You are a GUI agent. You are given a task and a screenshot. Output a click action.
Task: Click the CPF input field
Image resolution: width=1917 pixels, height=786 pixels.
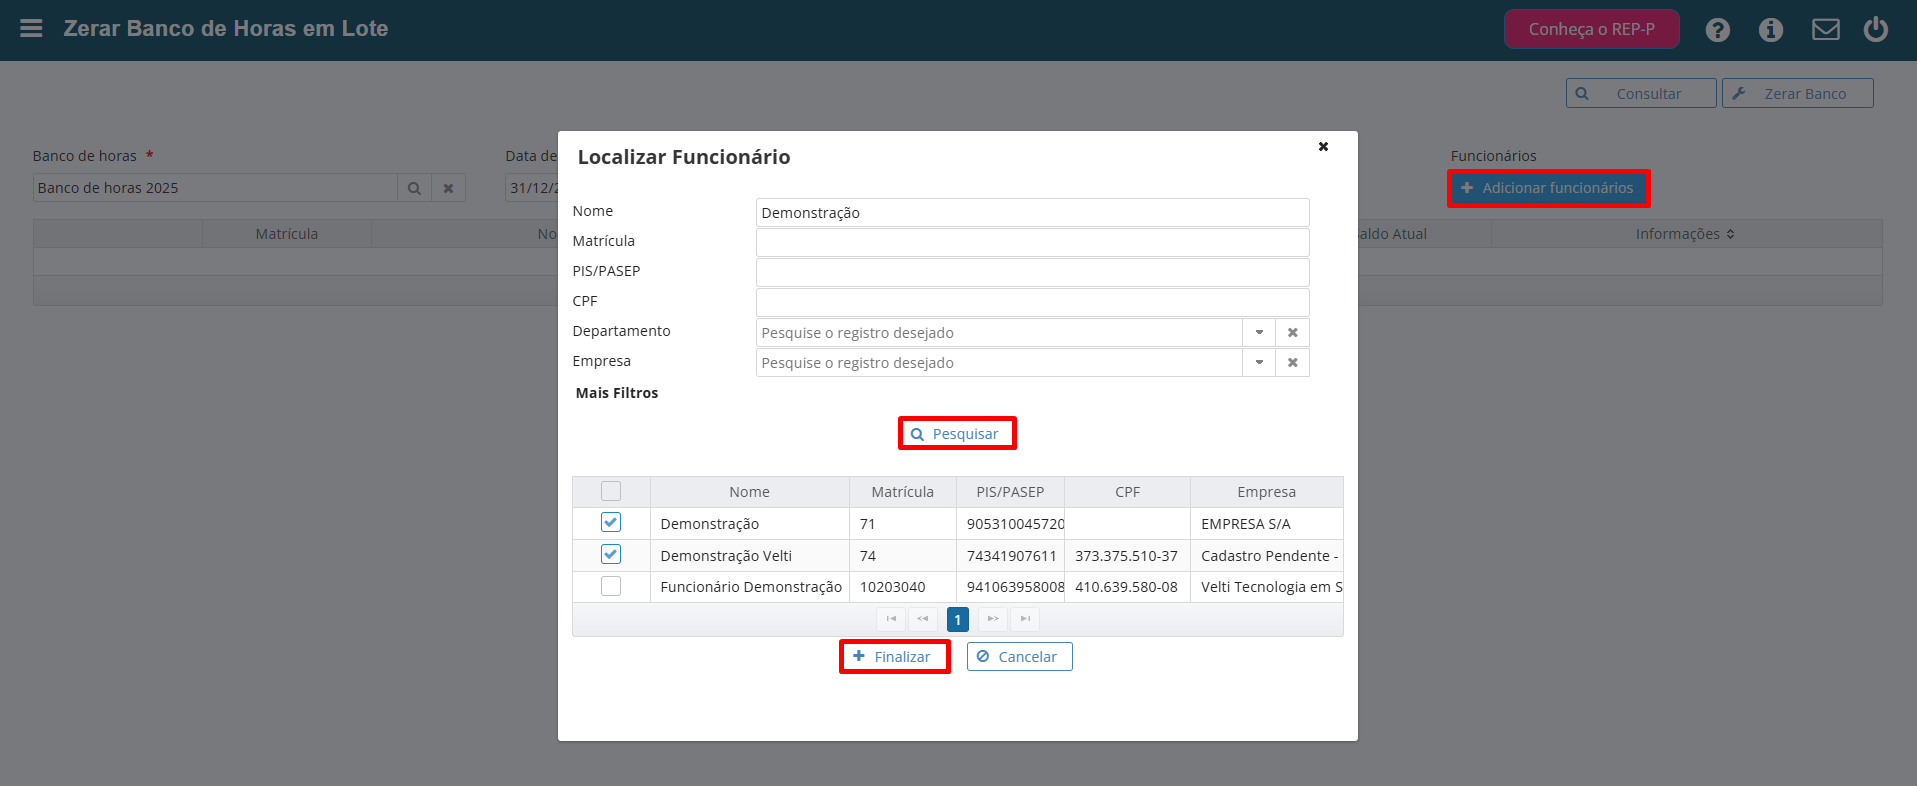(x=1032, y=302)
